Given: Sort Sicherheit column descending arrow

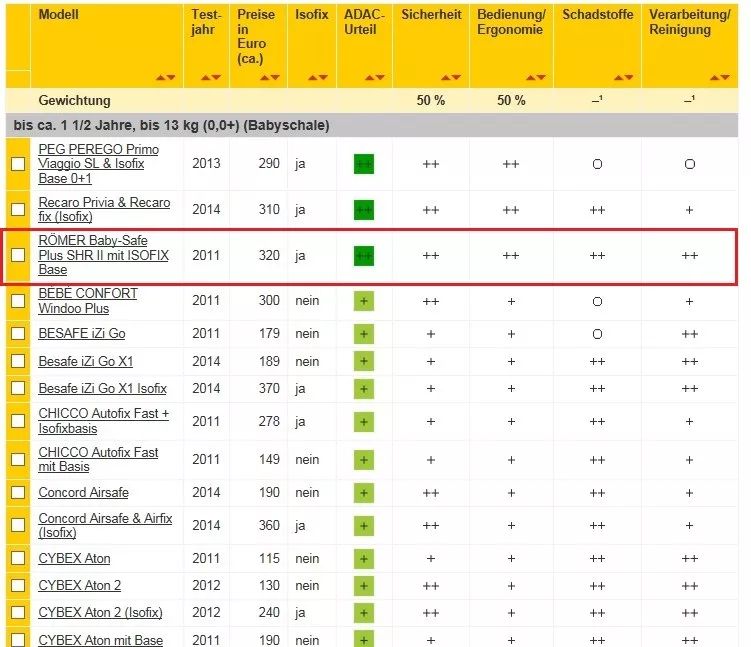Looking at the screenshot, I should 455,77.
